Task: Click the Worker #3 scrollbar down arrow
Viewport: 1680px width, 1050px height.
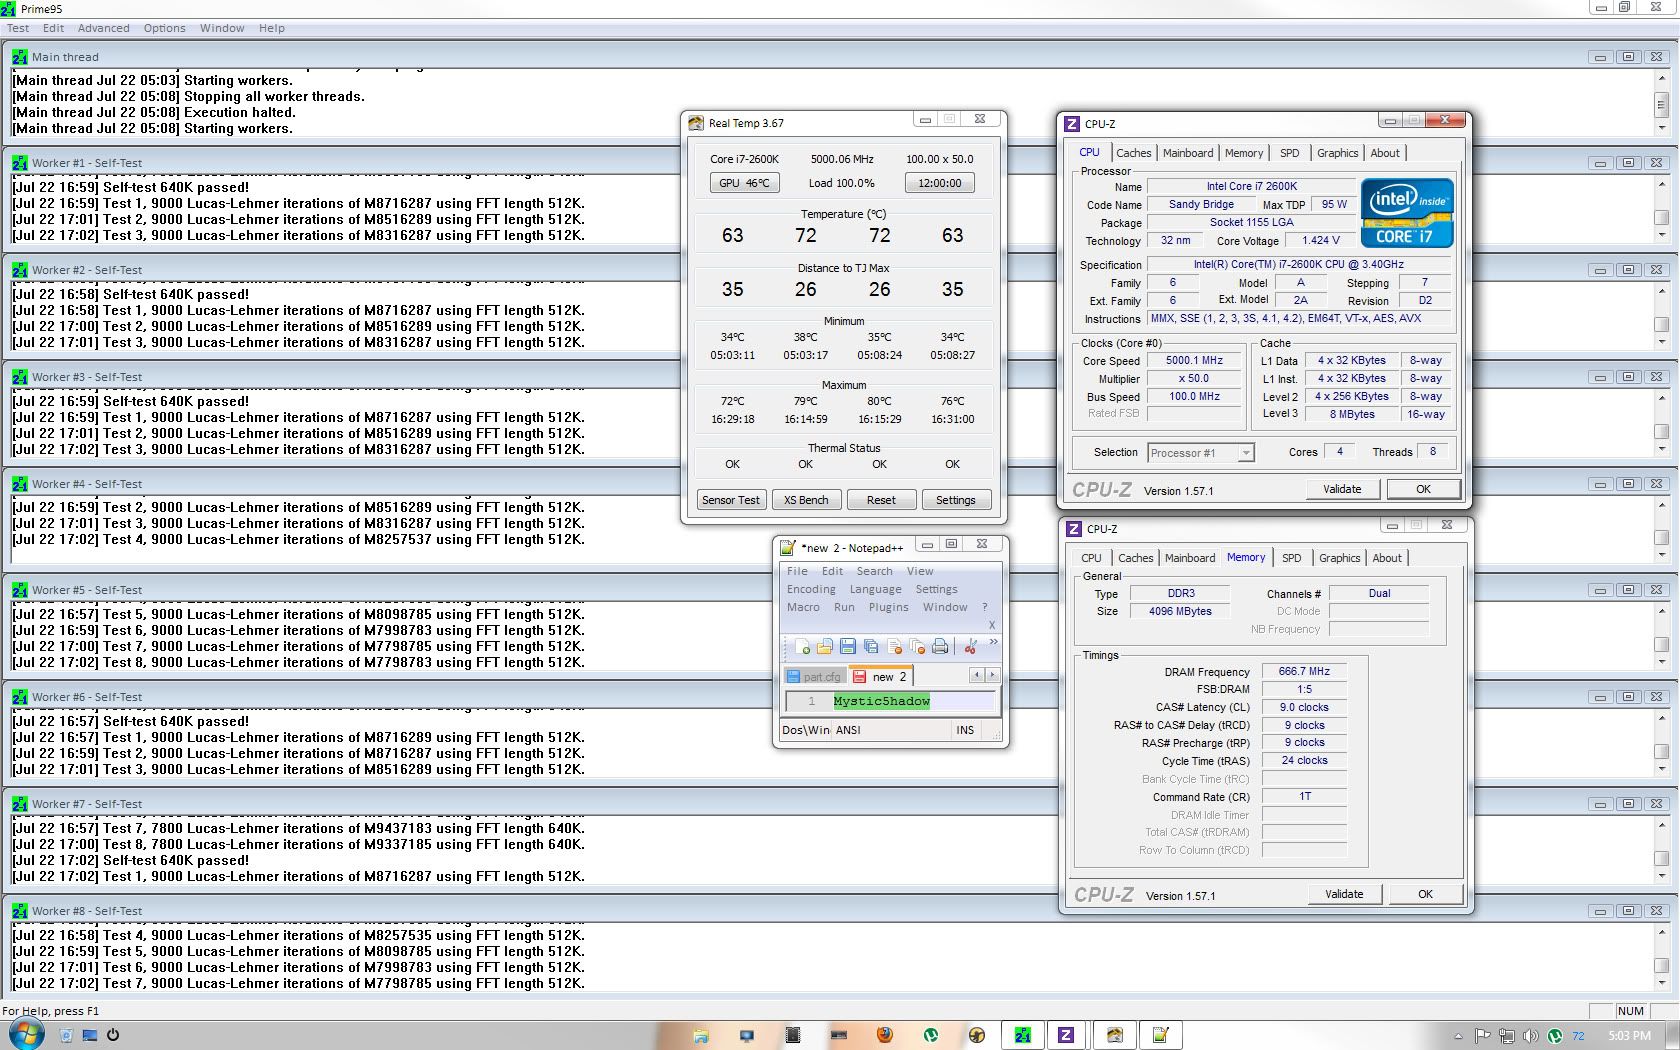Action: [1661, 449]
